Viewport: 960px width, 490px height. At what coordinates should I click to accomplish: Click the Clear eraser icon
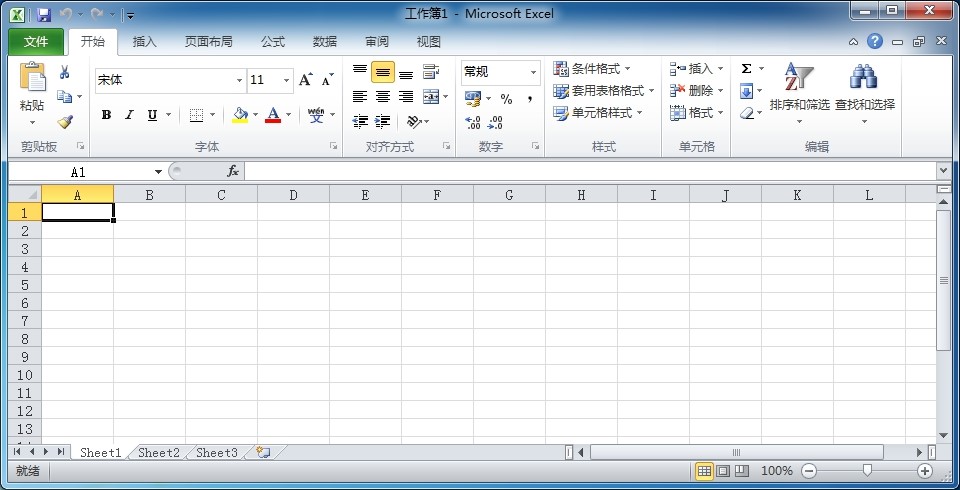tap(746, 113)
